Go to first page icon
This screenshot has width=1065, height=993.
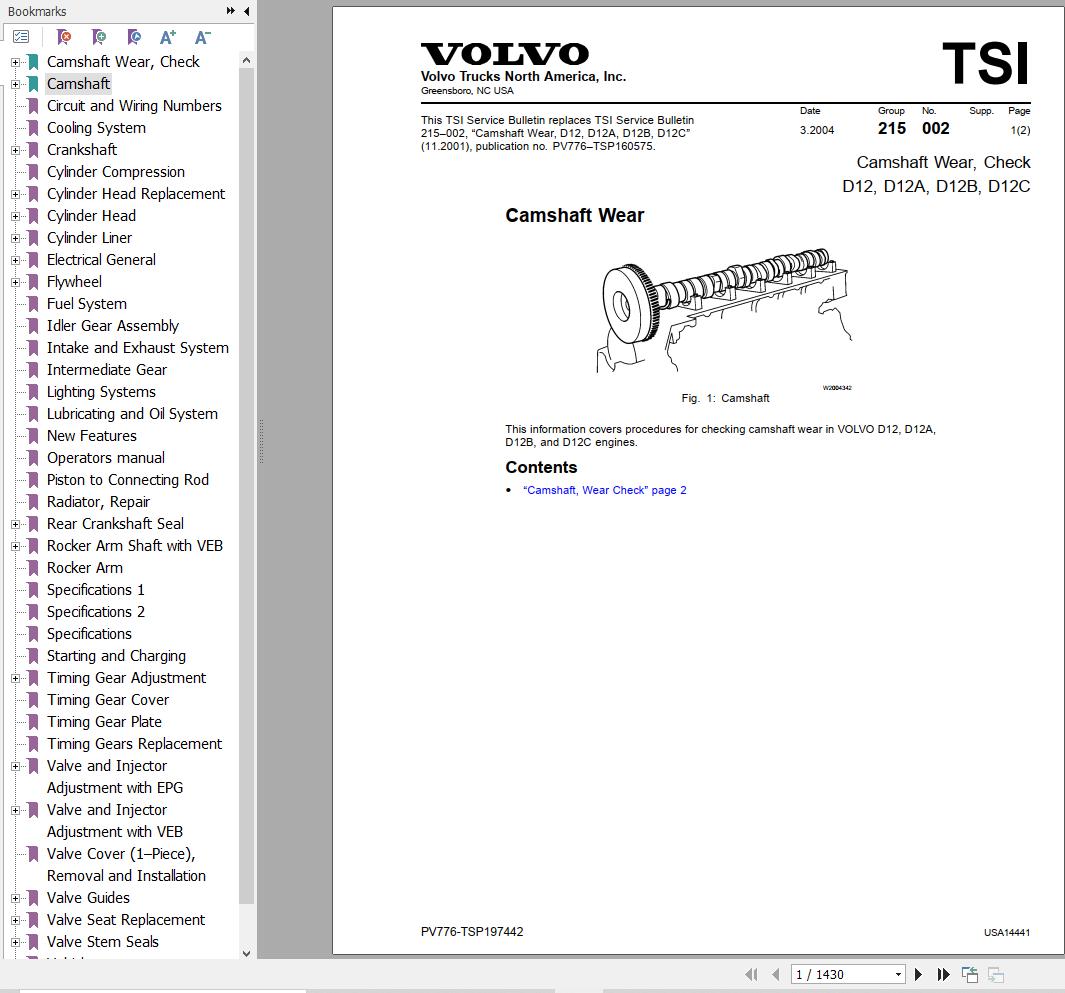(750, 974)
